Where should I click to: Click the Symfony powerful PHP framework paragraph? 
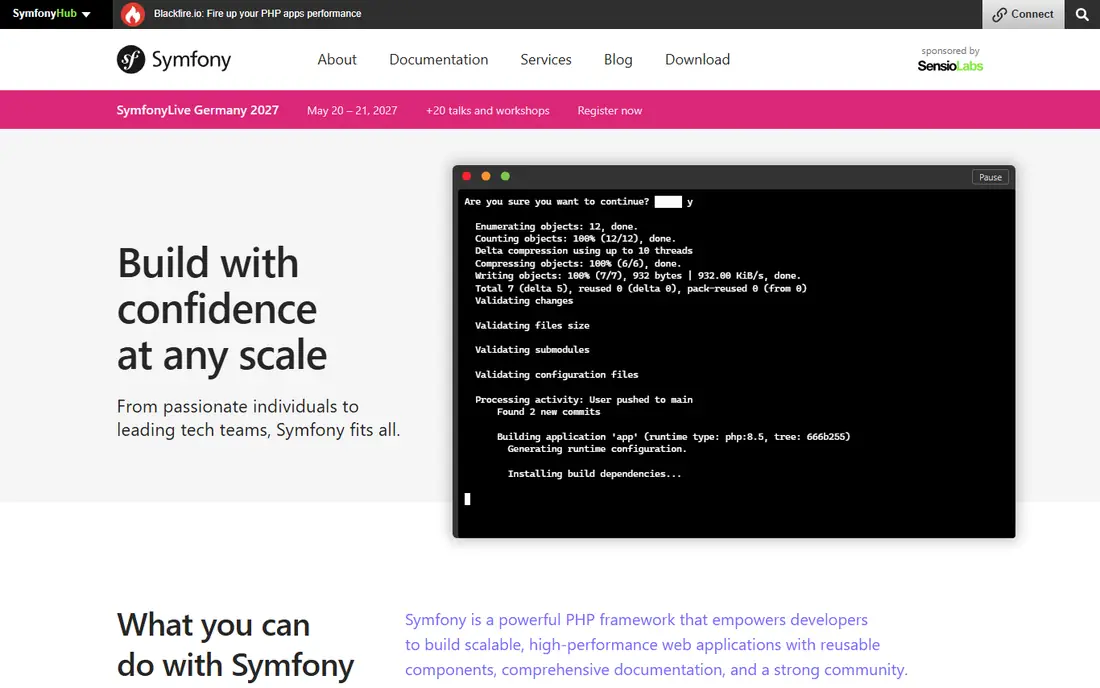pos(656,645)
